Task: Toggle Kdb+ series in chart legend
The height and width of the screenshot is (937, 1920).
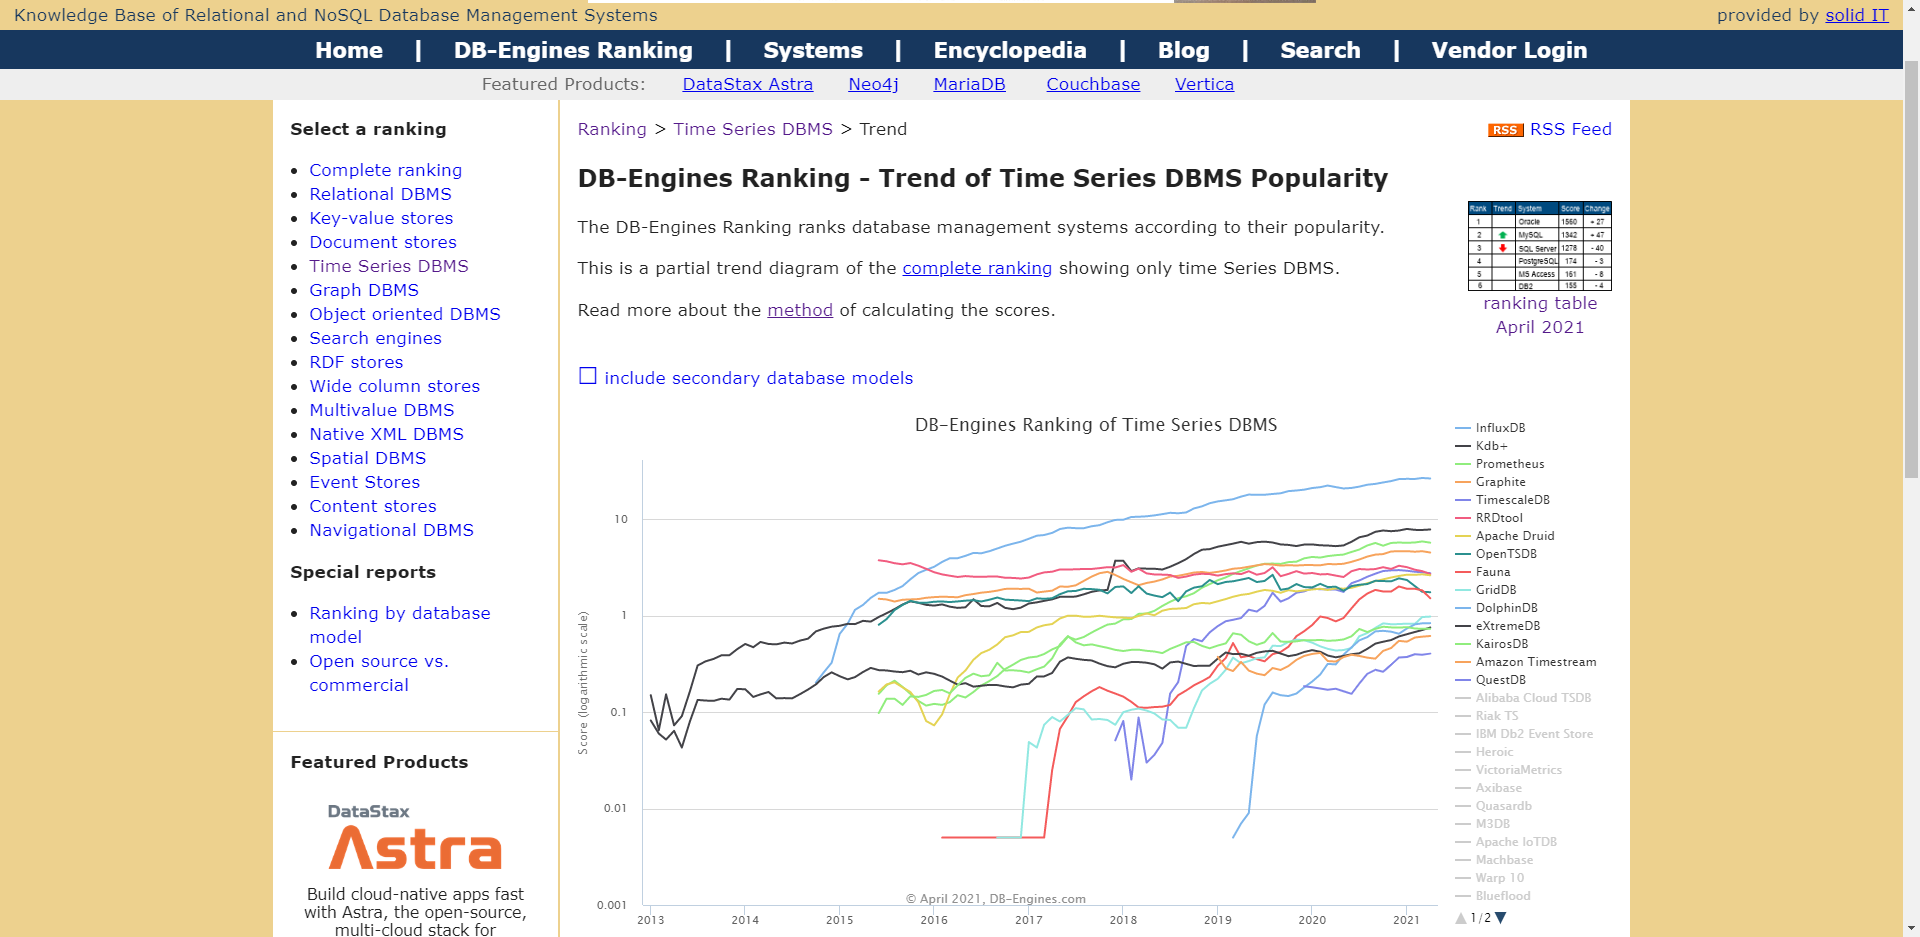Action: (1482, 446)
